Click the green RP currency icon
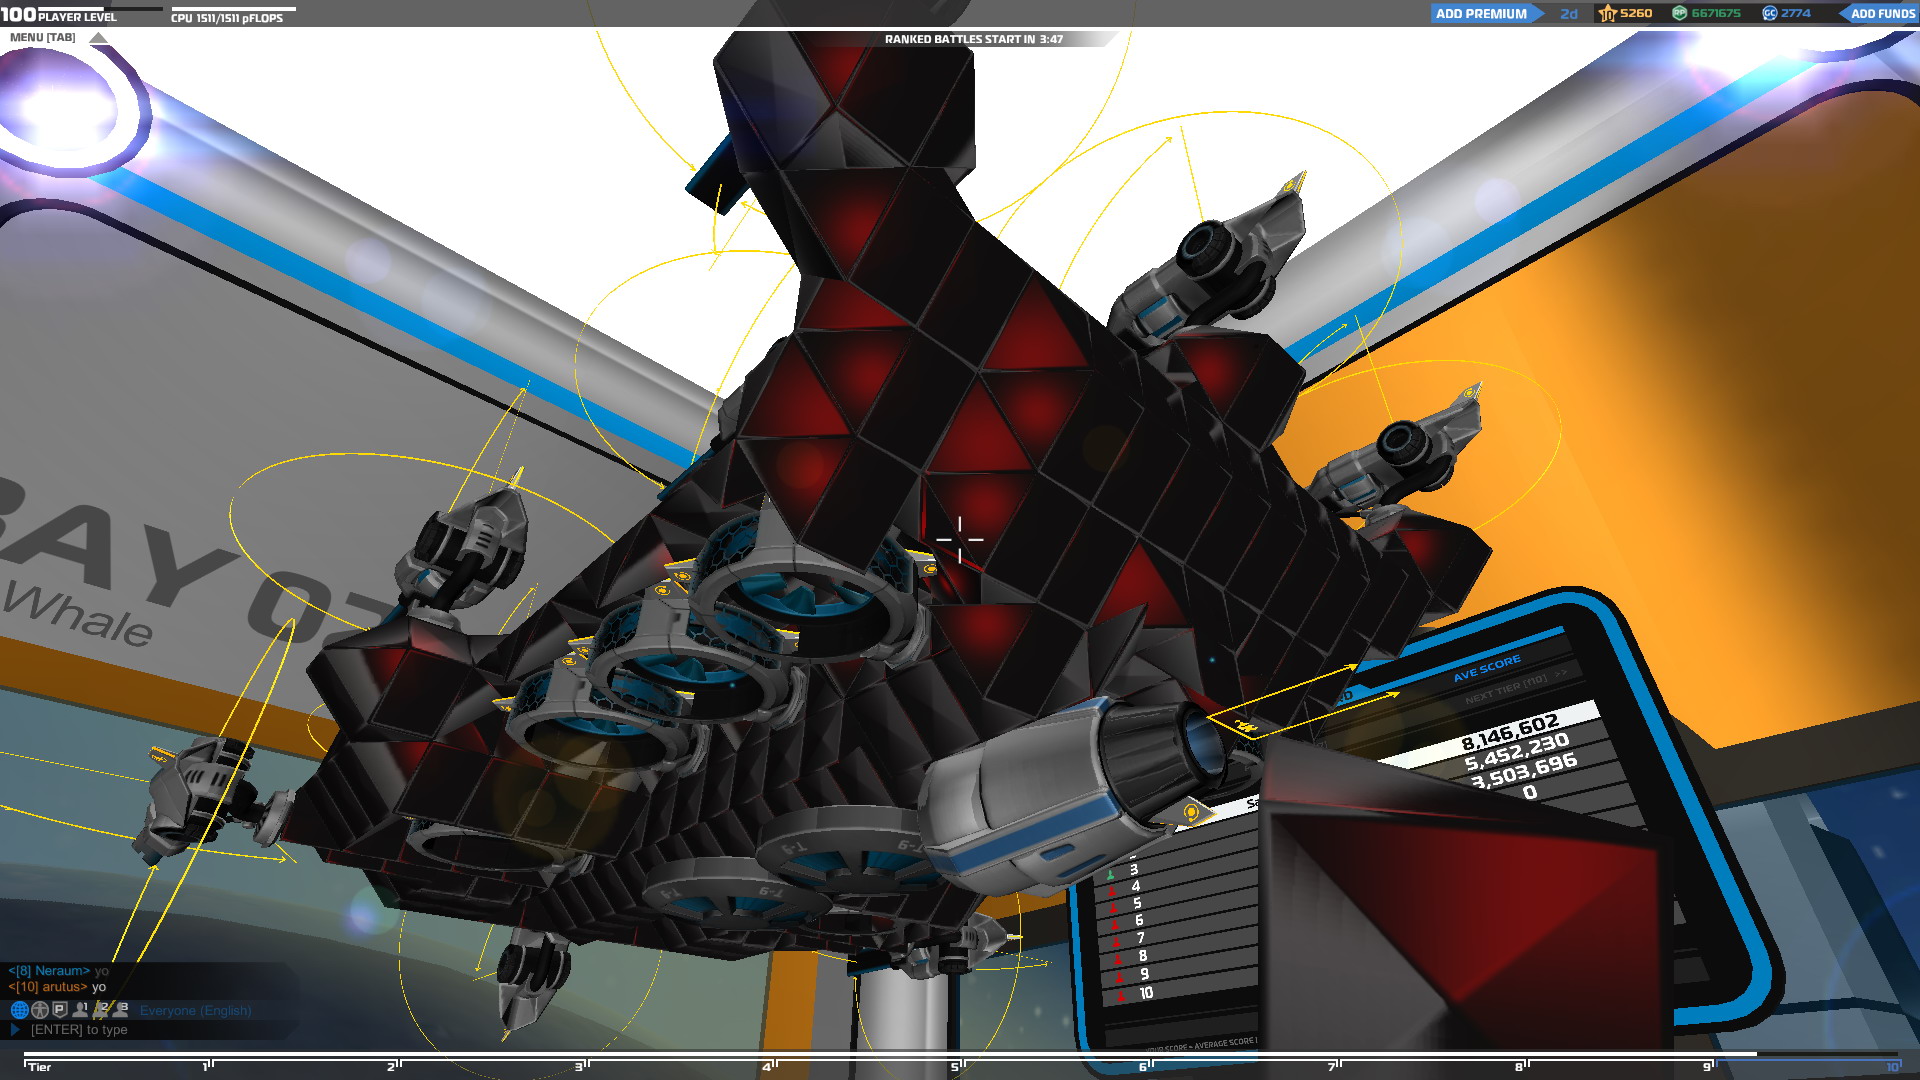The width and height of the screenshot is (1920, 1080). 1680,13
